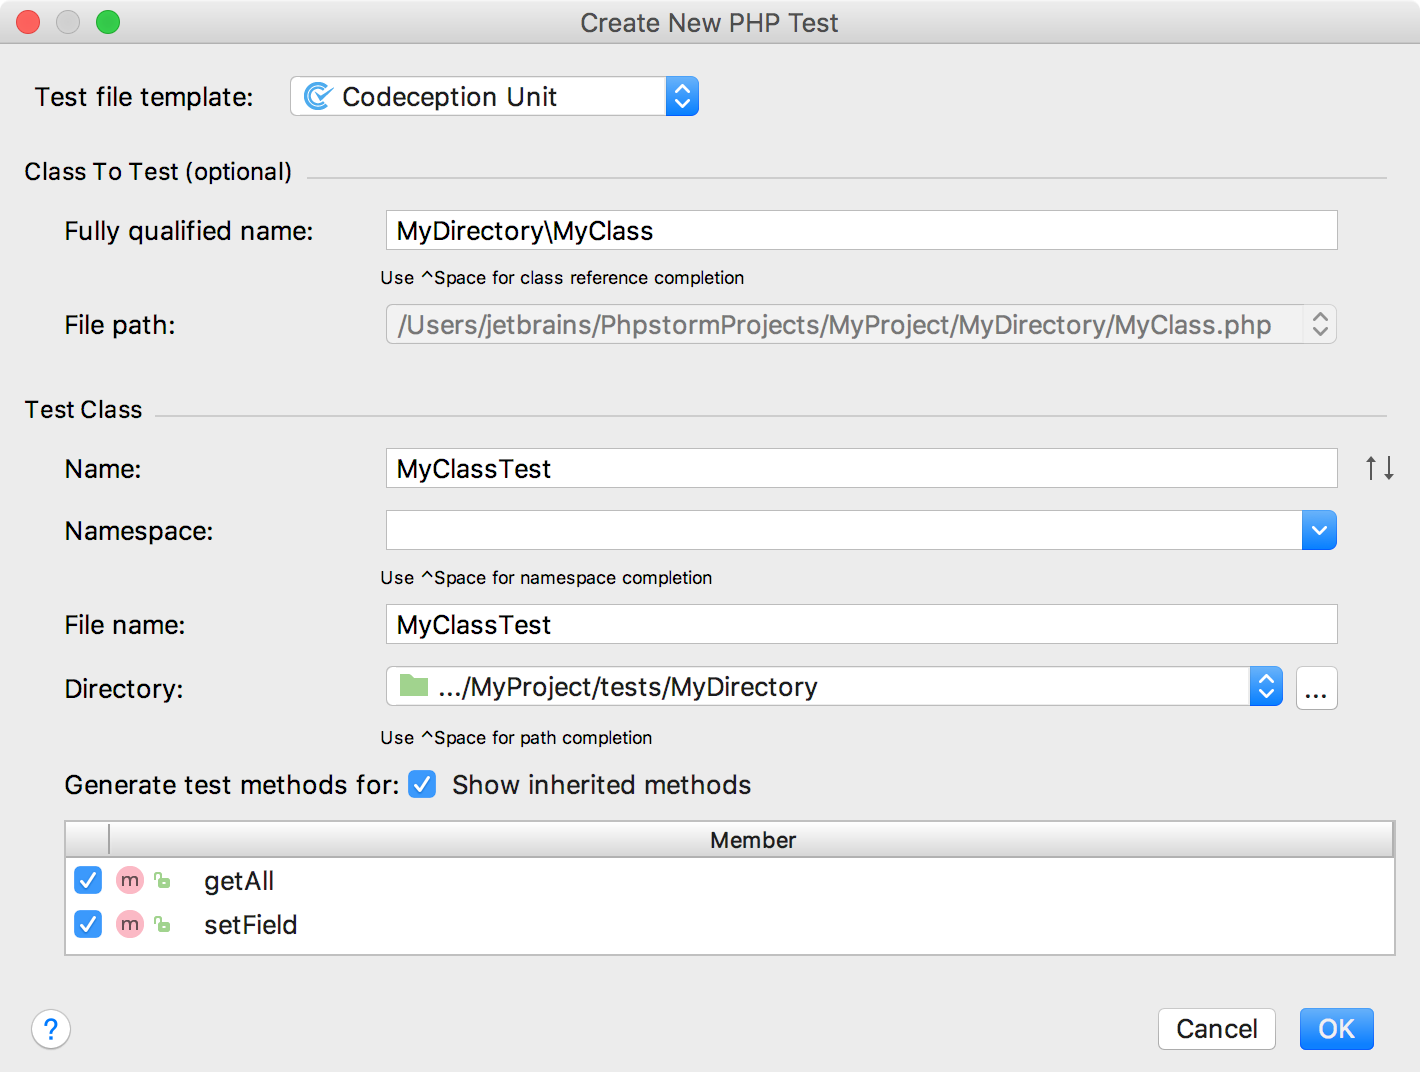The height and width of the screenshot is (1072, 1420).
Task: Click the public lock icon beside getAll
Action: (162, 881)
